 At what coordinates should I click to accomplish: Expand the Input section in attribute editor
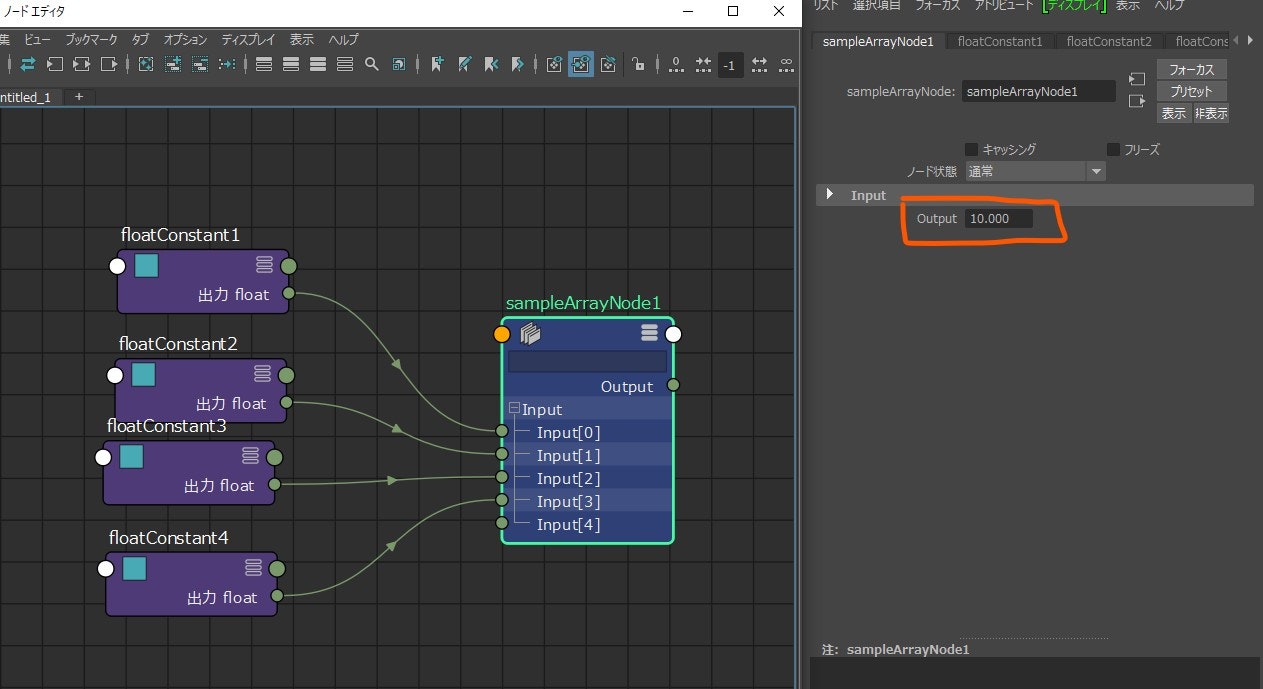tap(829, 195)
